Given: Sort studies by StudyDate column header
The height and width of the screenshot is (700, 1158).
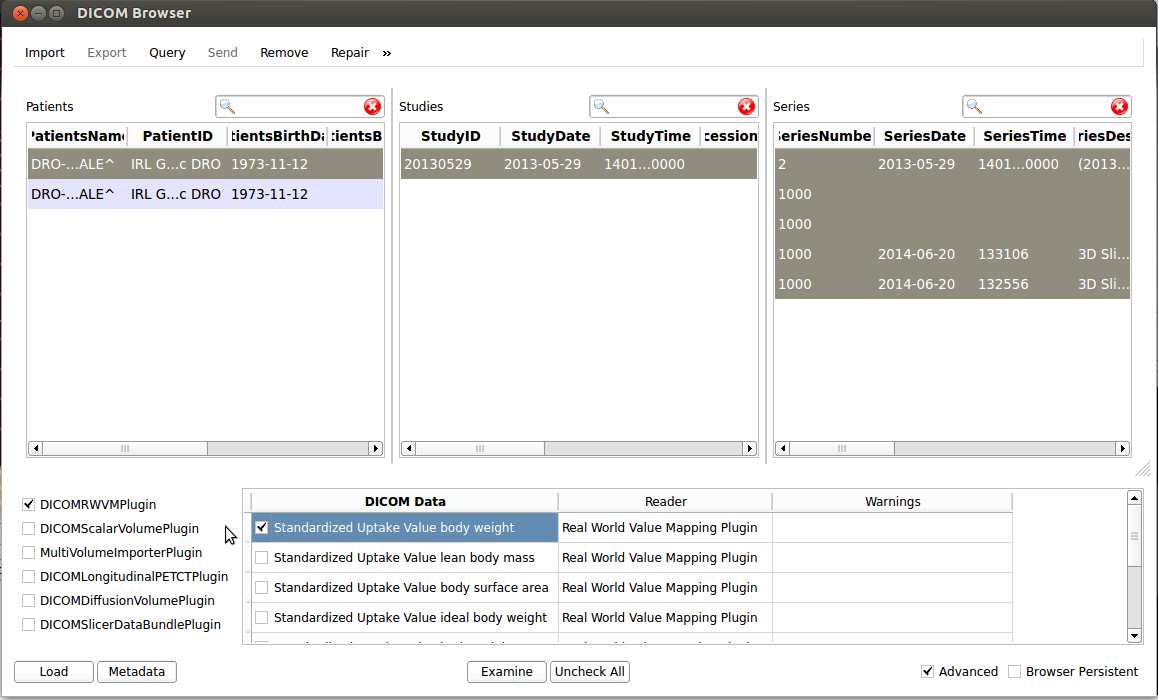Looking at the screenshot, I should pyautogui.click(x=550, y=136).
